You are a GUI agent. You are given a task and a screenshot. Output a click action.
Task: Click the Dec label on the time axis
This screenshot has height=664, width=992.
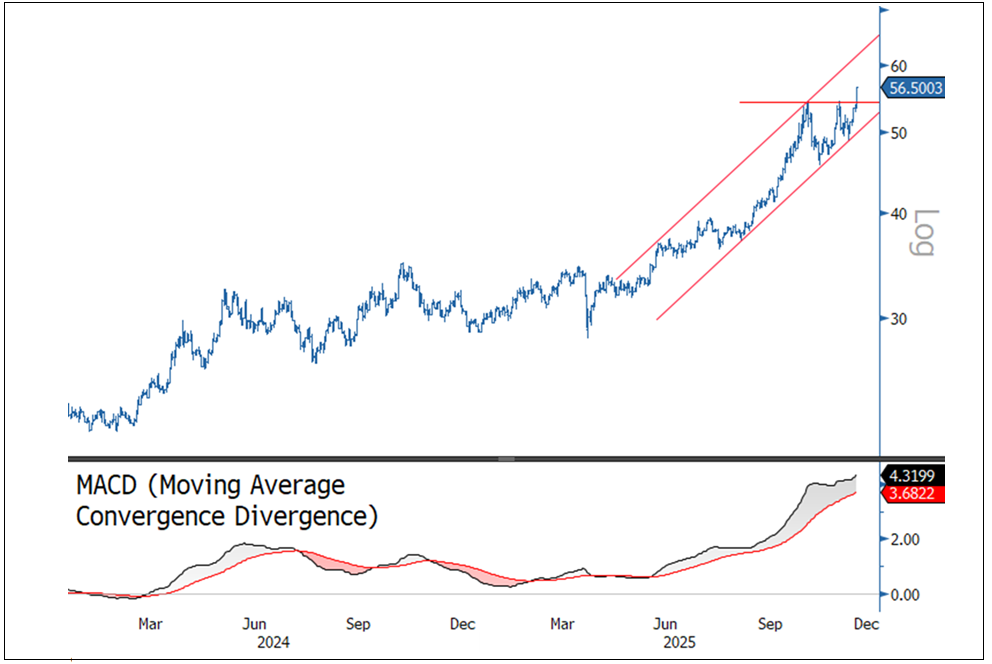(x=866, y=624)
